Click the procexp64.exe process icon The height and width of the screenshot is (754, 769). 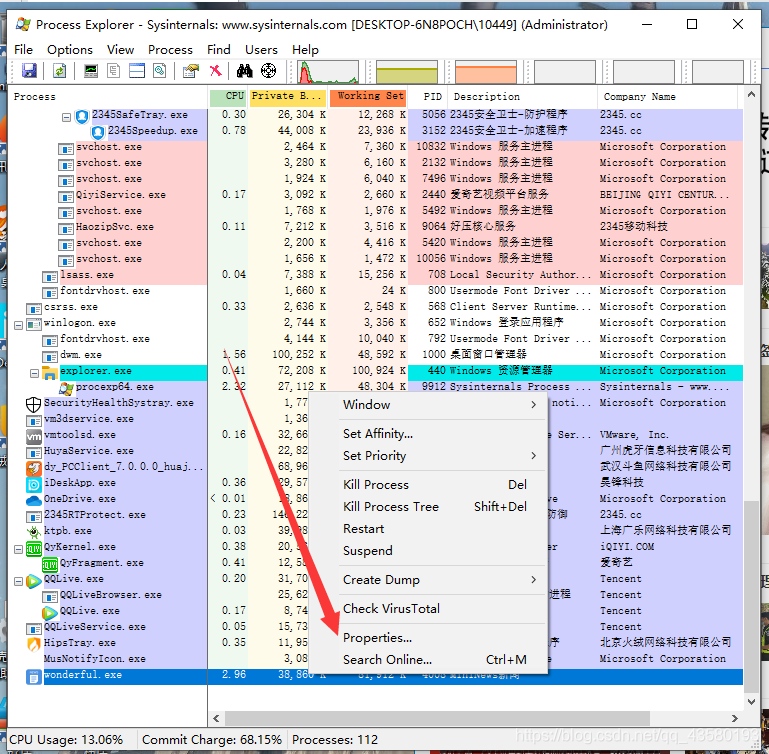click(66, 389)
